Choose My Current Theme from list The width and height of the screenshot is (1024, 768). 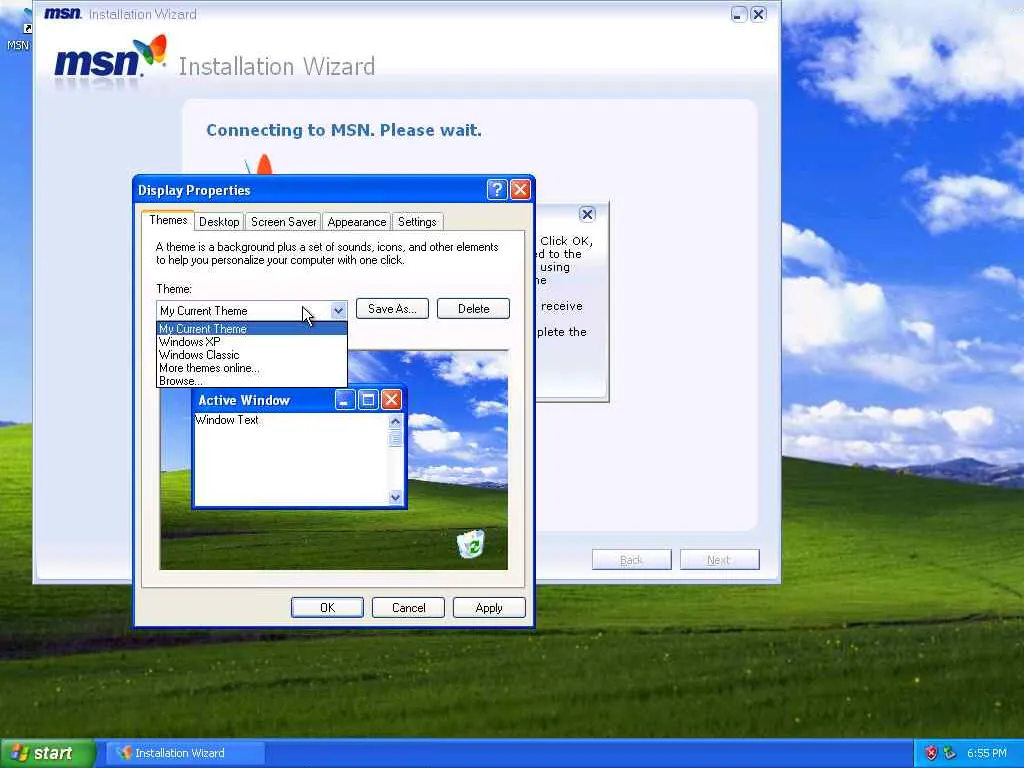[x=251, y=328]
